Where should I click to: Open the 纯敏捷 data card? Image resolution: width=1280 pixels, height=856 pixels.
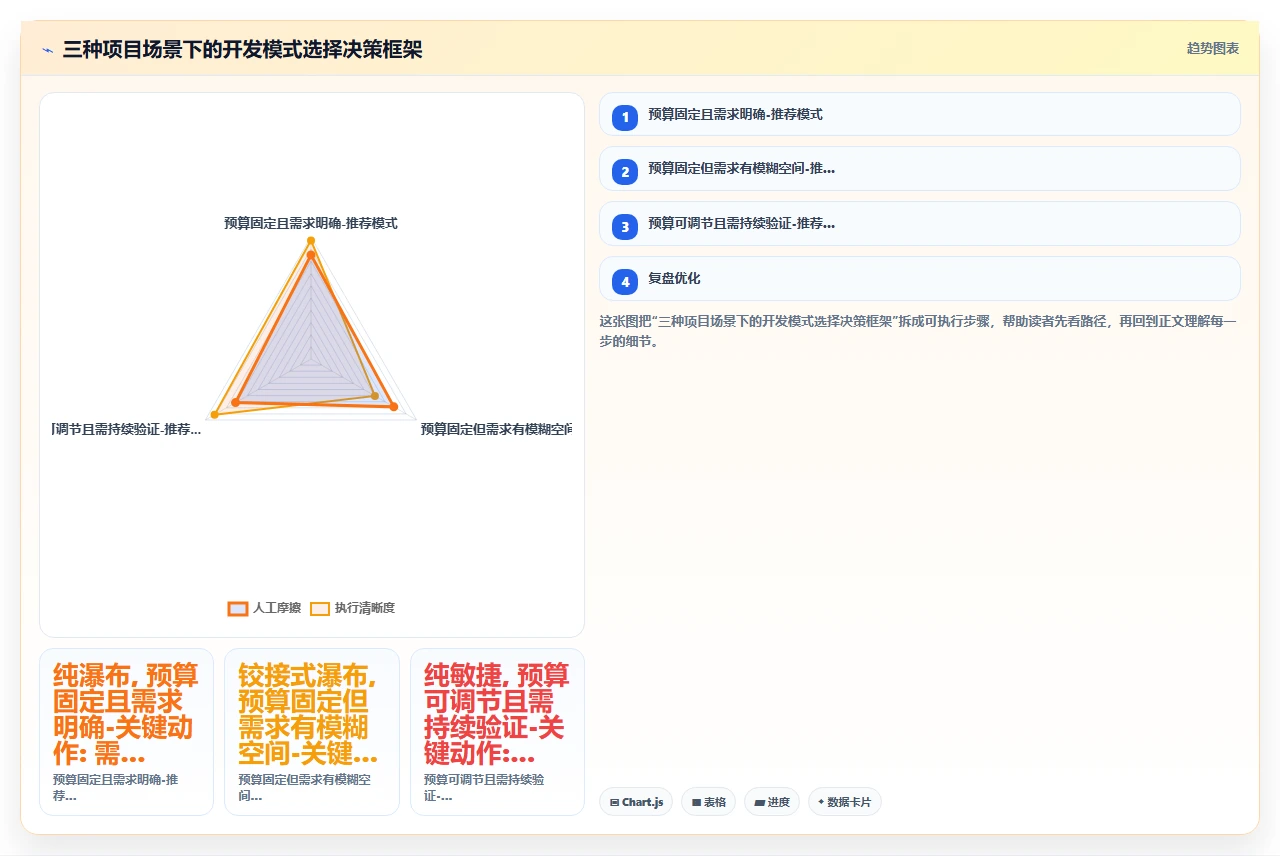[x=497, y=732]
